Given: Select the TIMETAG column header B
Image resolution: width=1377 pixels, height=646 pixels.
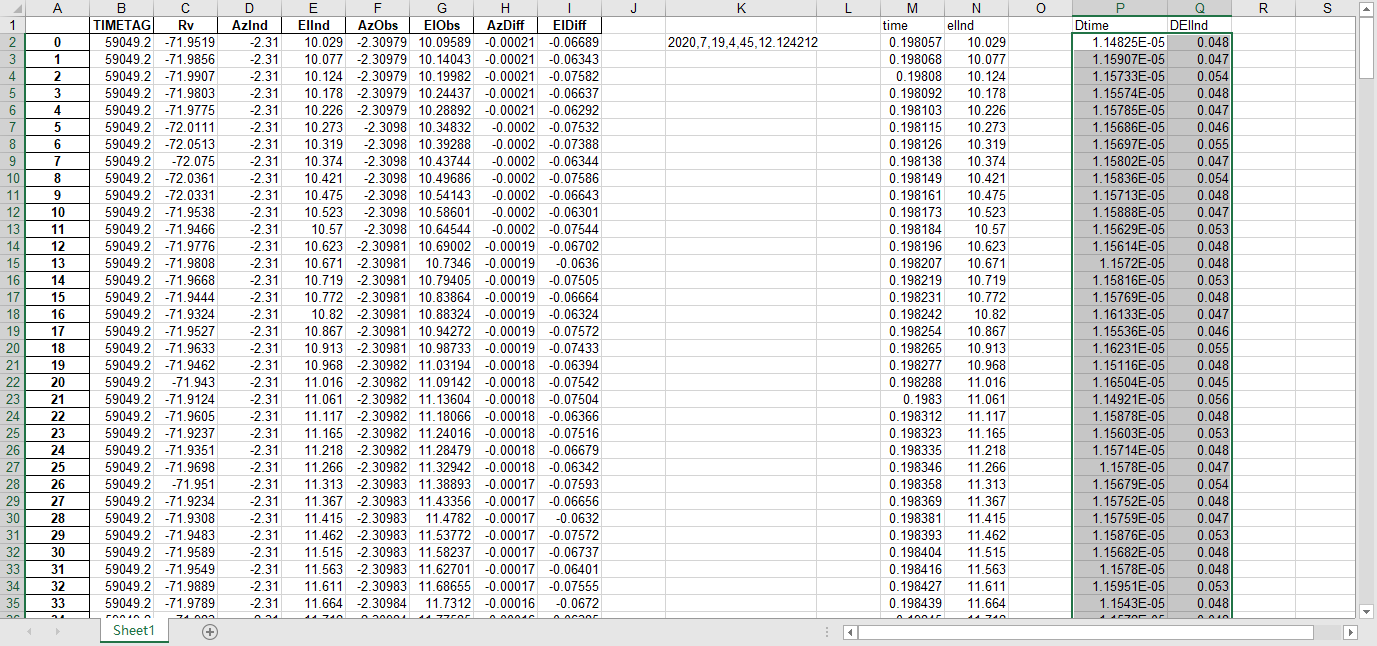Looking at the screenshot, I should (121, 9).
